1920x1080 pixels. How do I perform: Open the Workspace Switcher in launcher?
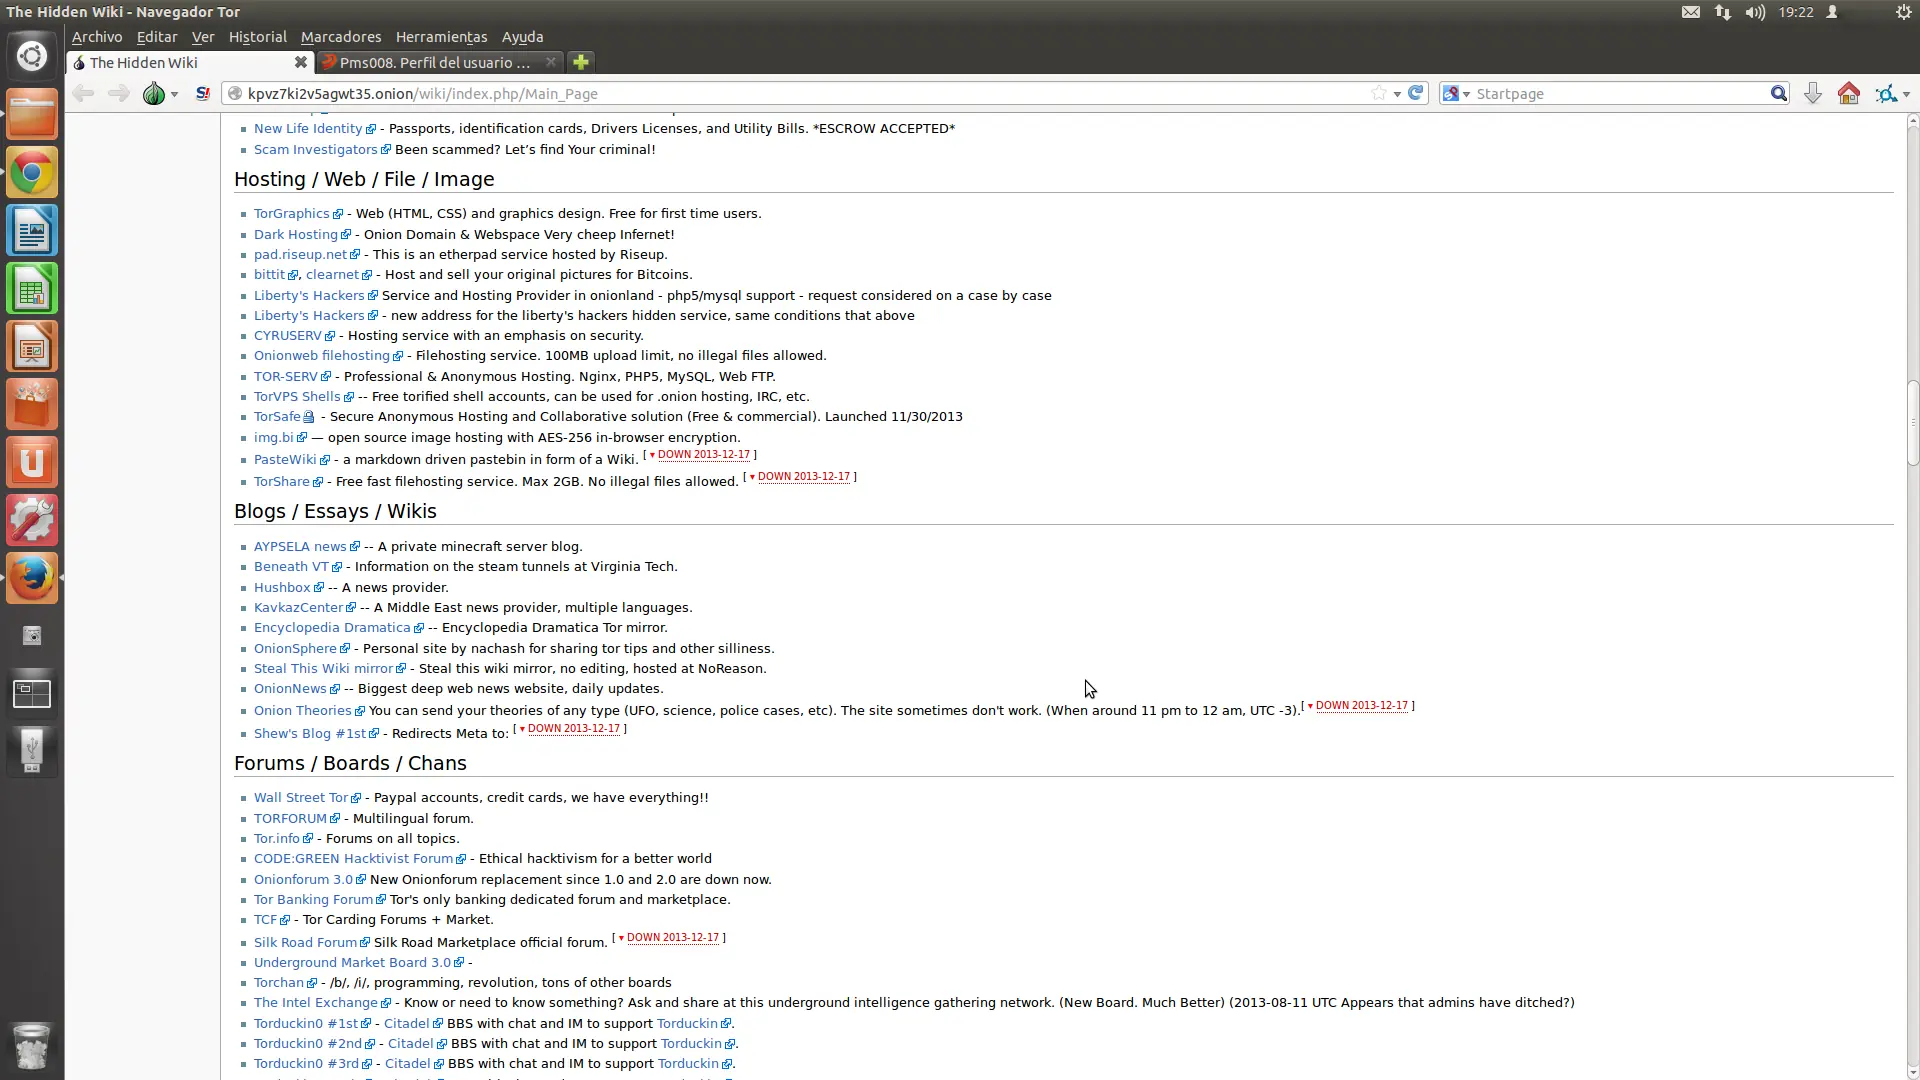click(x=32, y=694)
